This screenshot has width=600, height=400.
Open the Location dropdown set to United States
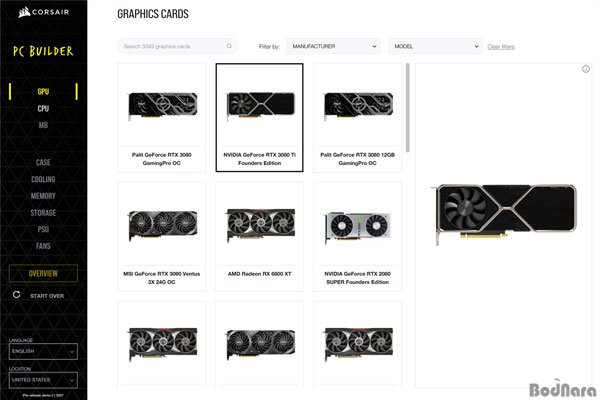click(x=43, y=380)
